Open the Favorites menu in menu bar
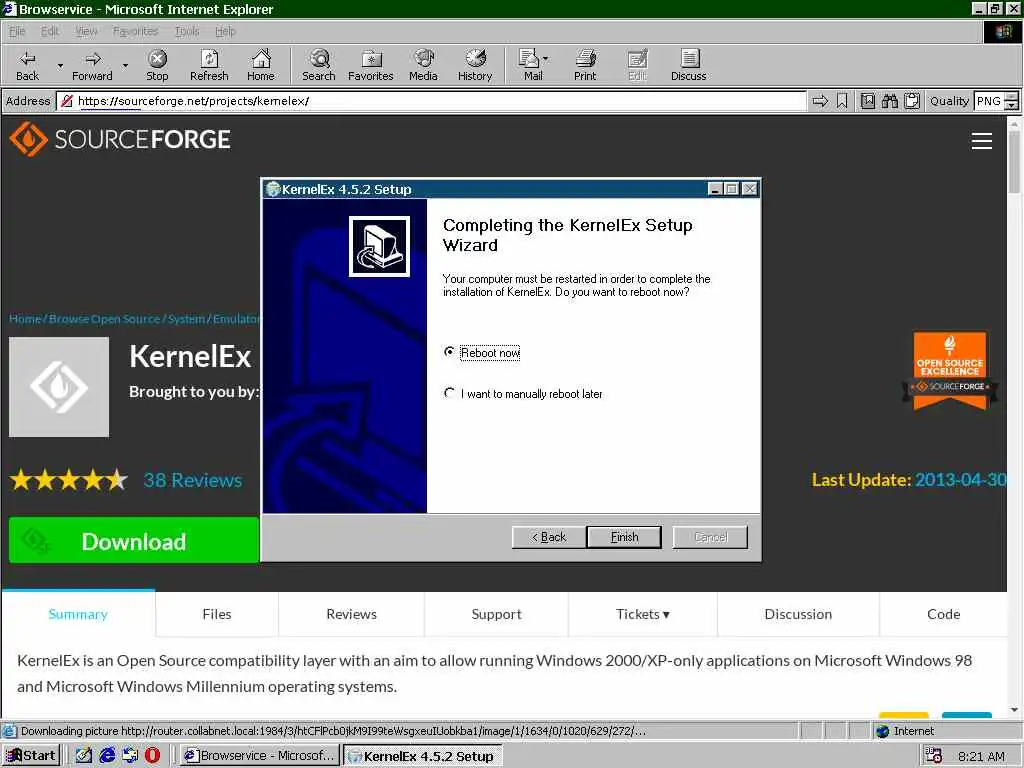The image size is (1024, 768). click(135, 31)
